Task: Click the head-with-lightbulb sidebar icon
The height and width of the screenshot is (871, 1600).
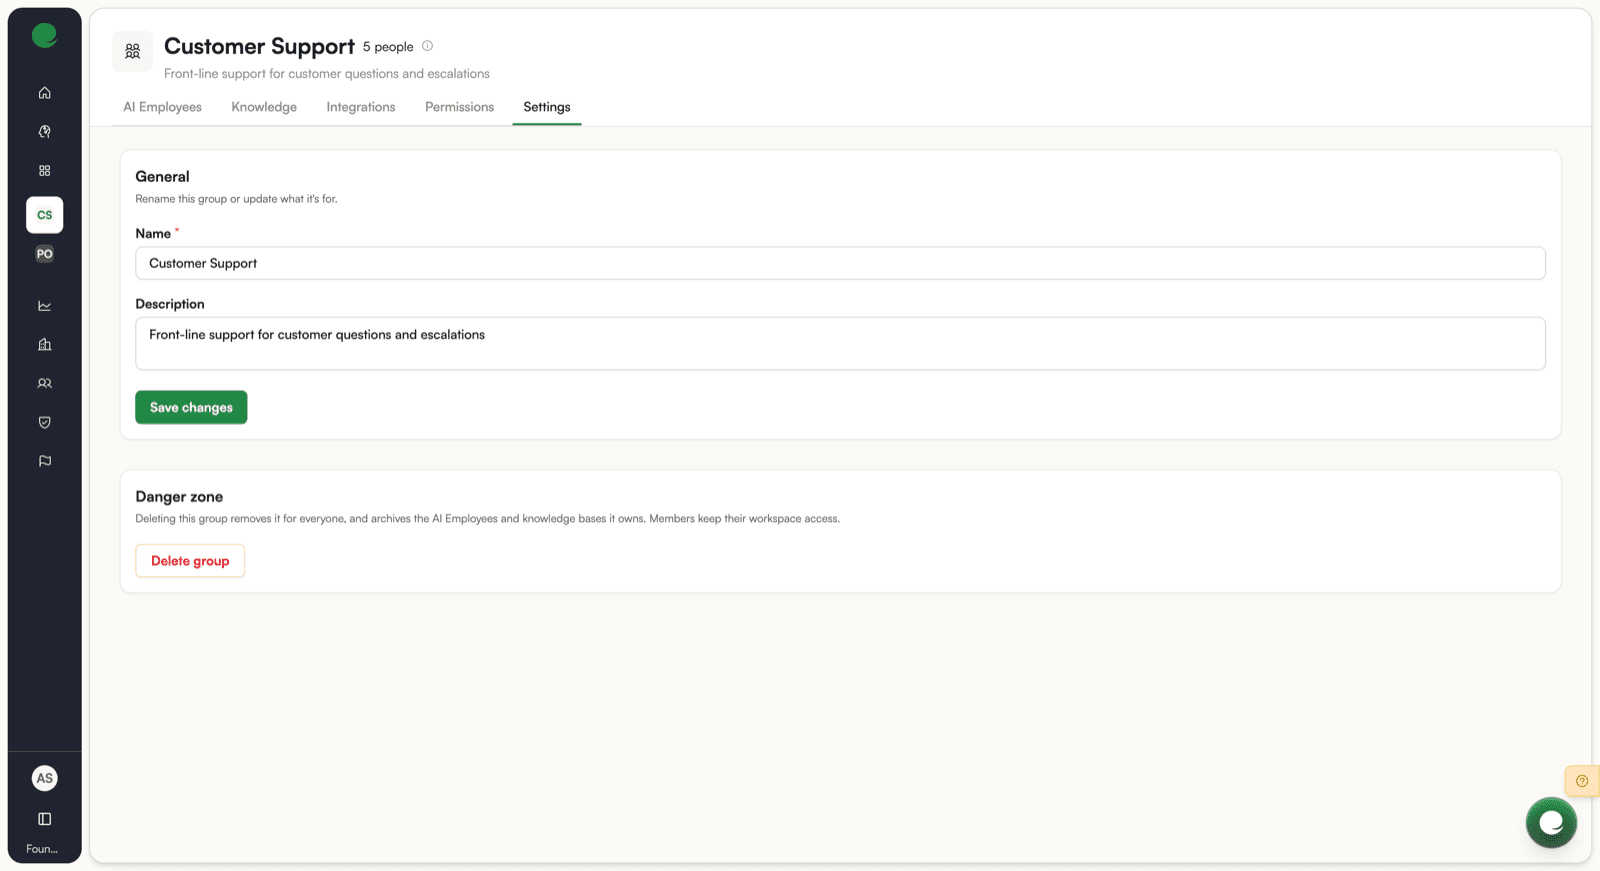Action: [x=45, y=132]
